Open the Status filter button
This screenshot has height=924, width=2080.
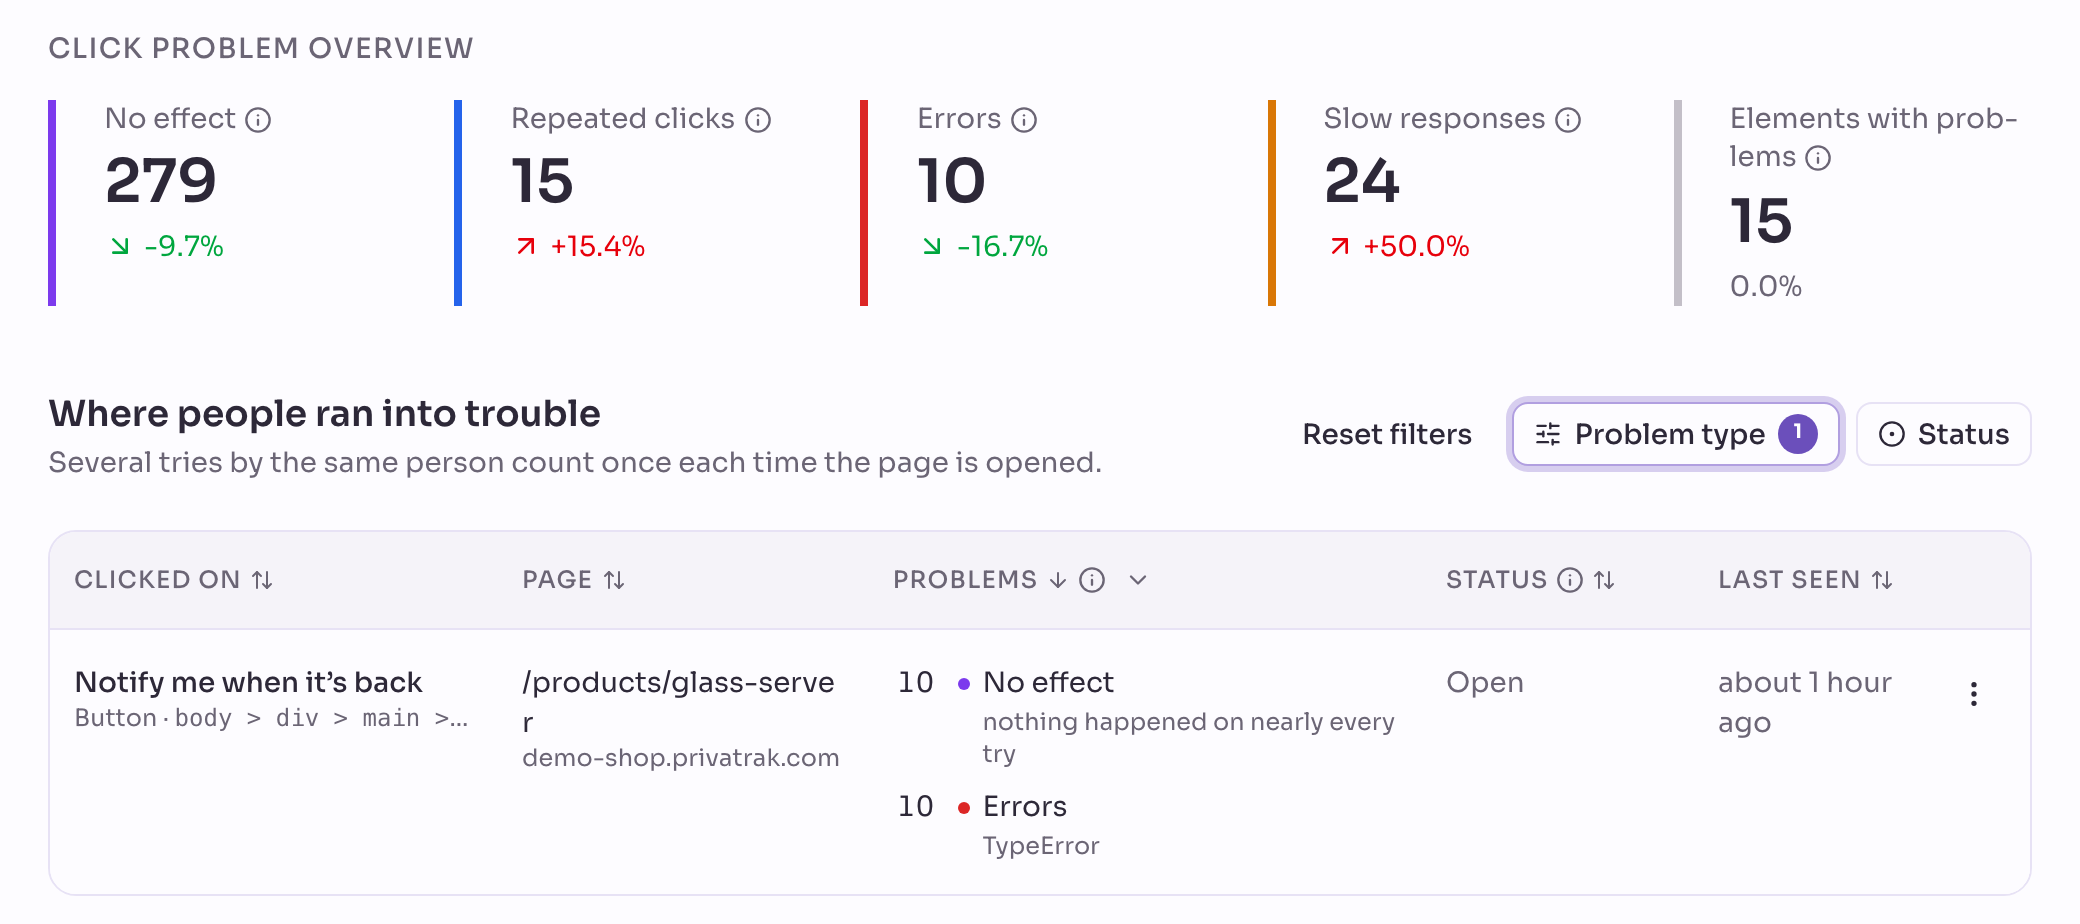(x=1943, y=434)
